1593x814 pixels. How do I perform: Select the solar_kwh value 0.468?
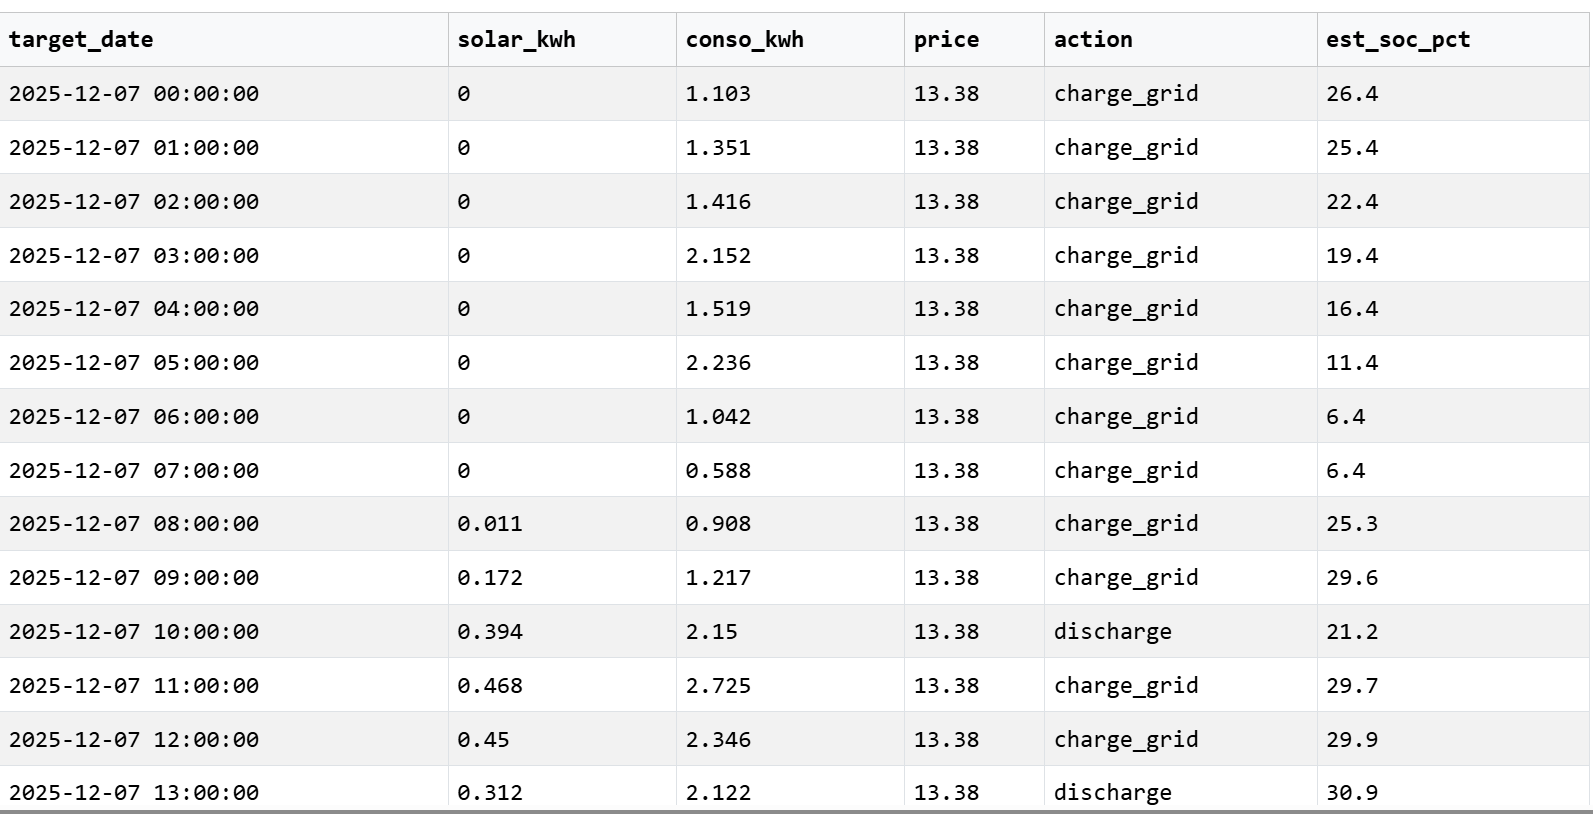[x=490, y=686]
